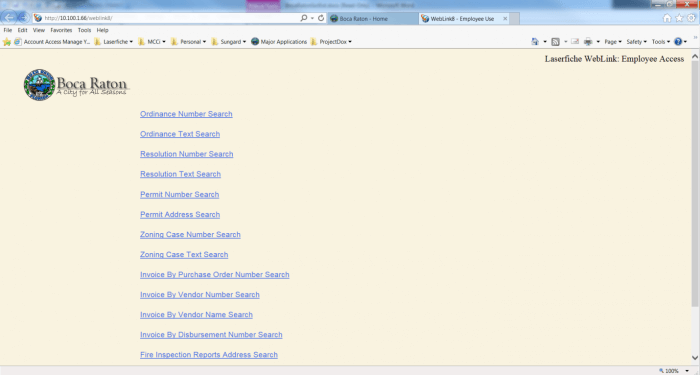Close the WebLink8 tab with its X
Viewport: 700px width, 375px height.
pos(505,19)
